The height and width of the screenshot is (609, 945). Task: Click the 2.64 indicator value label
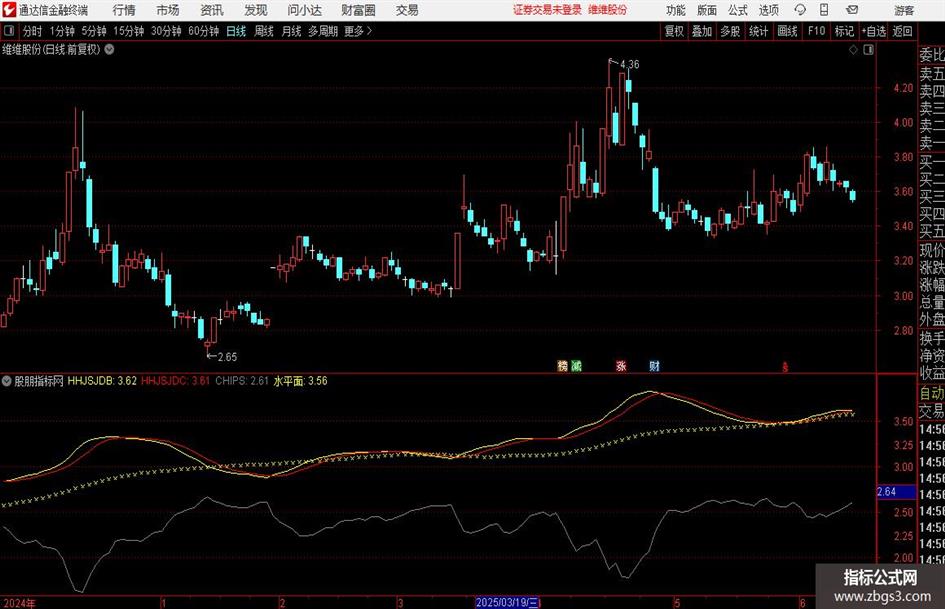click(896, 492)
